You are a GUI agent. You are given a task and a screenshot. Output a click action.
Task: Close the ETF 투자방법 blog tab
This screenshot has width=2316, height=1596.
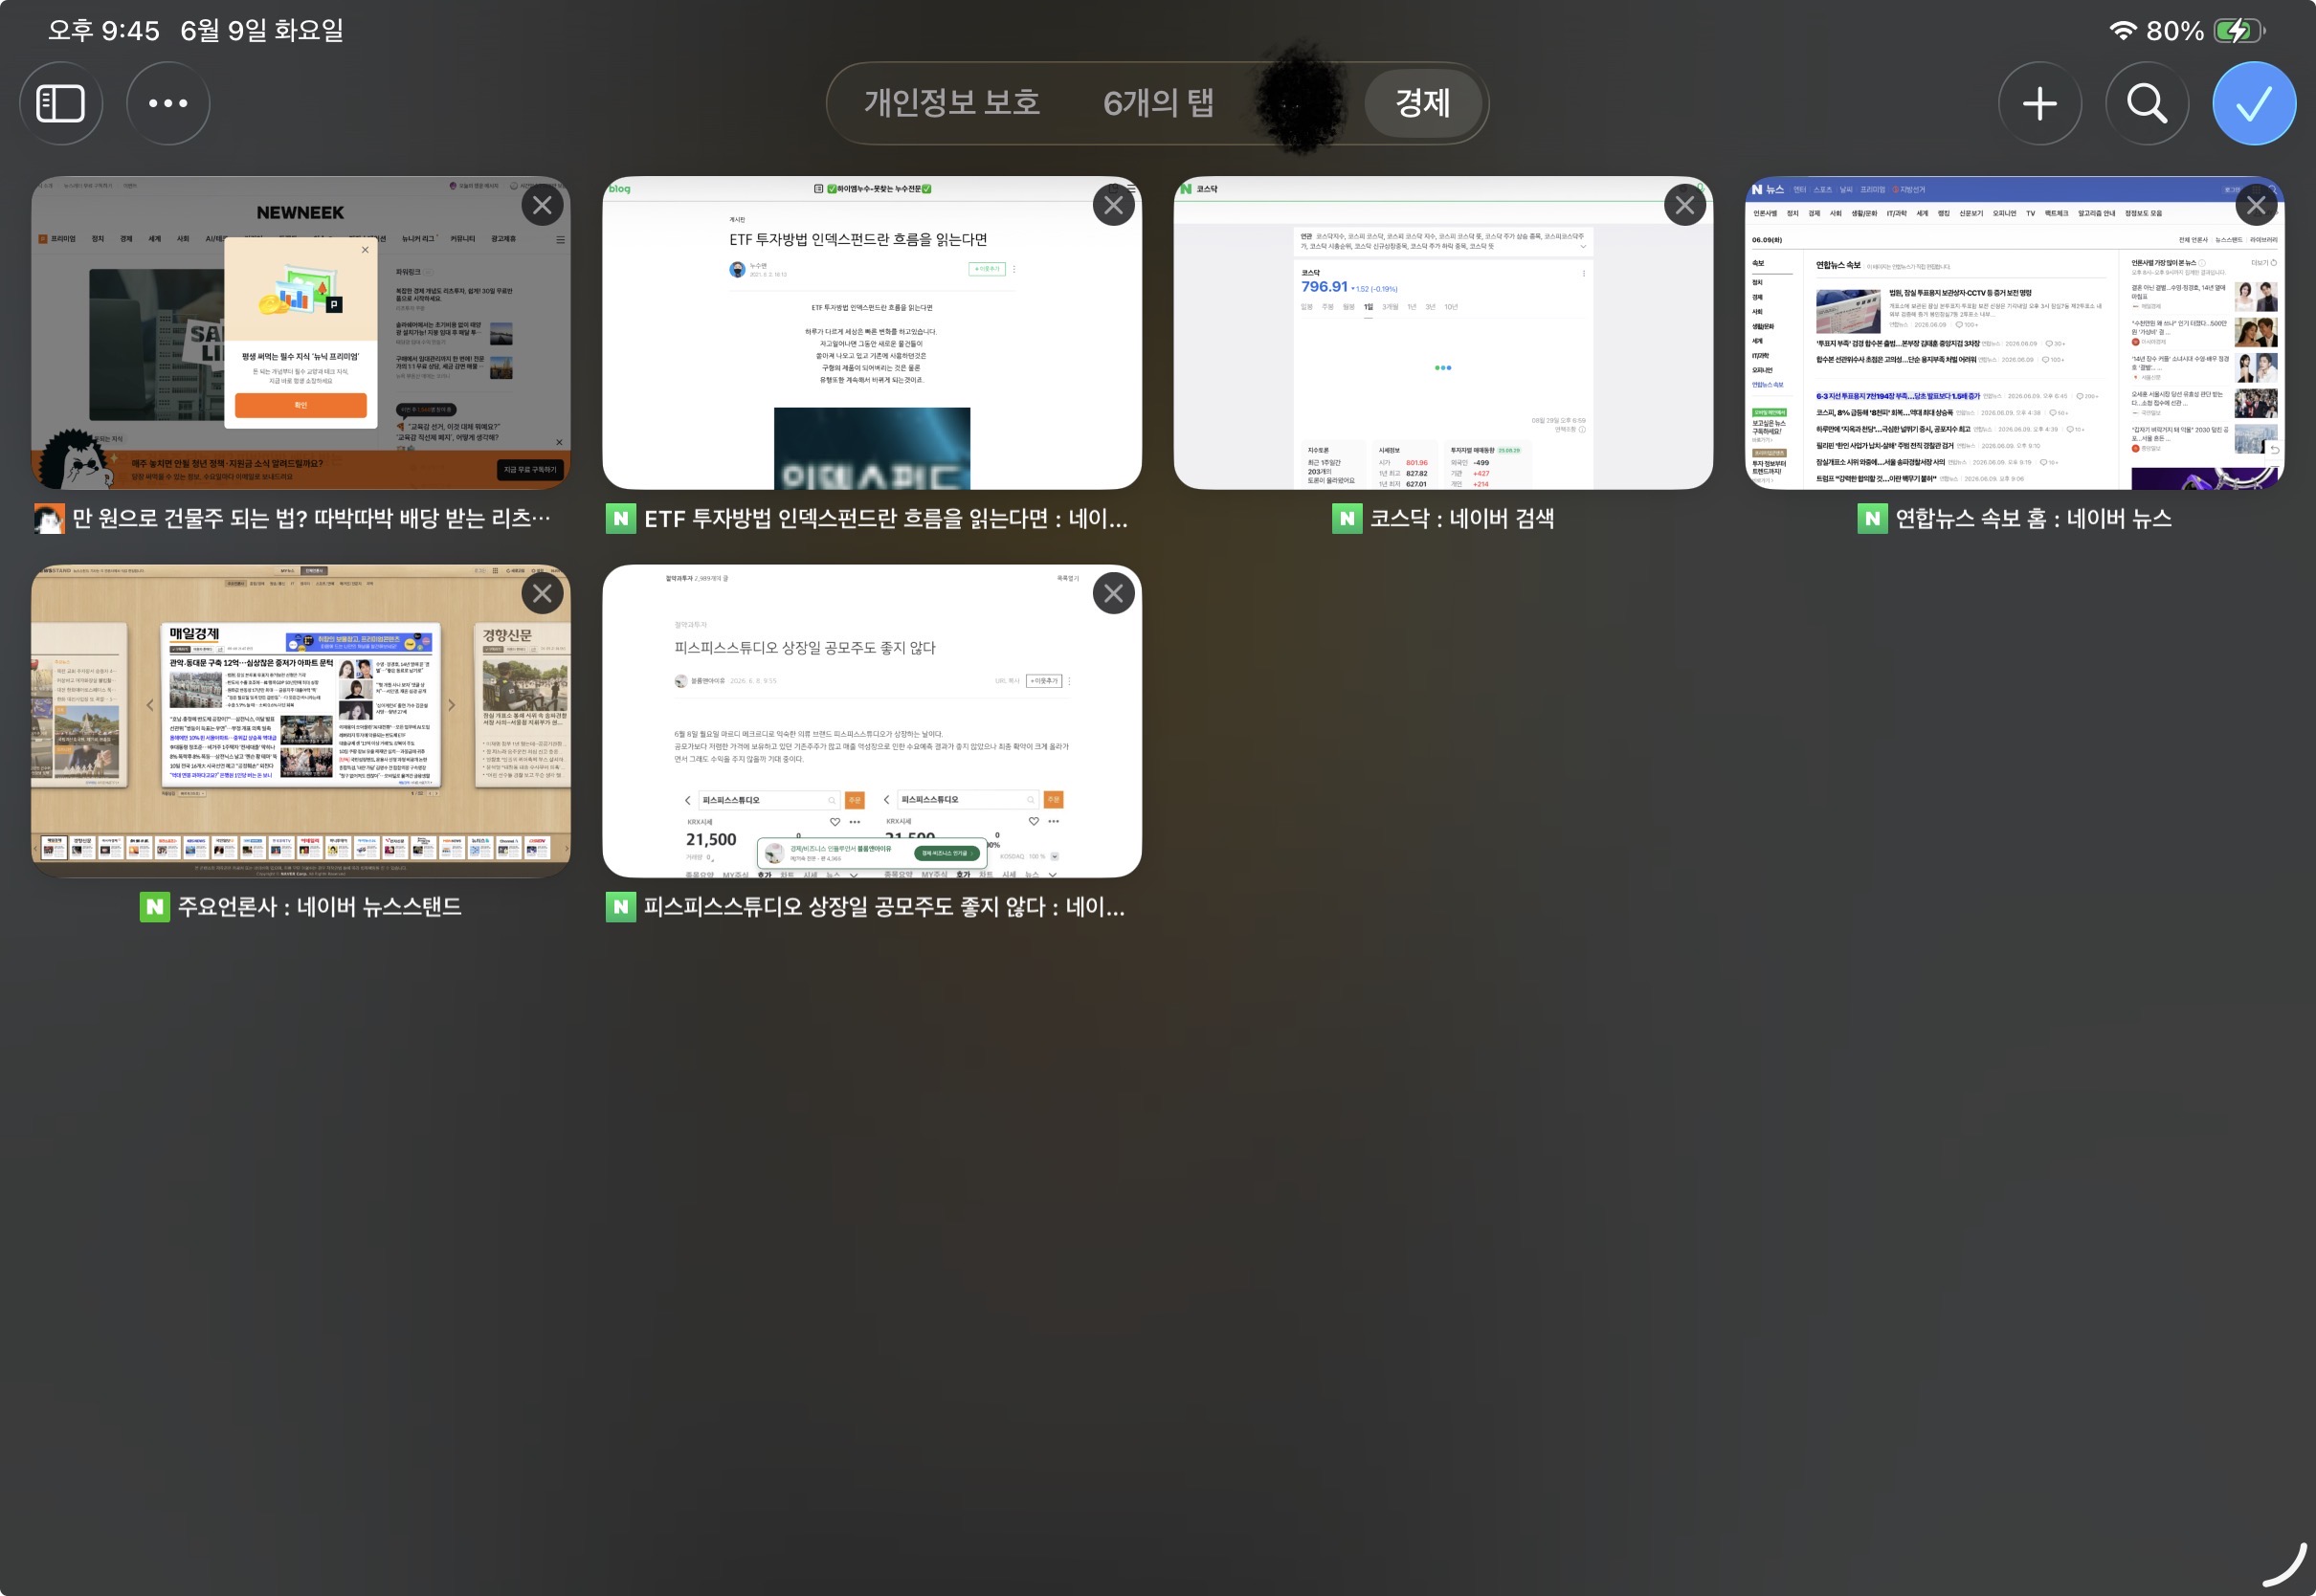(x=1113, y=206)
